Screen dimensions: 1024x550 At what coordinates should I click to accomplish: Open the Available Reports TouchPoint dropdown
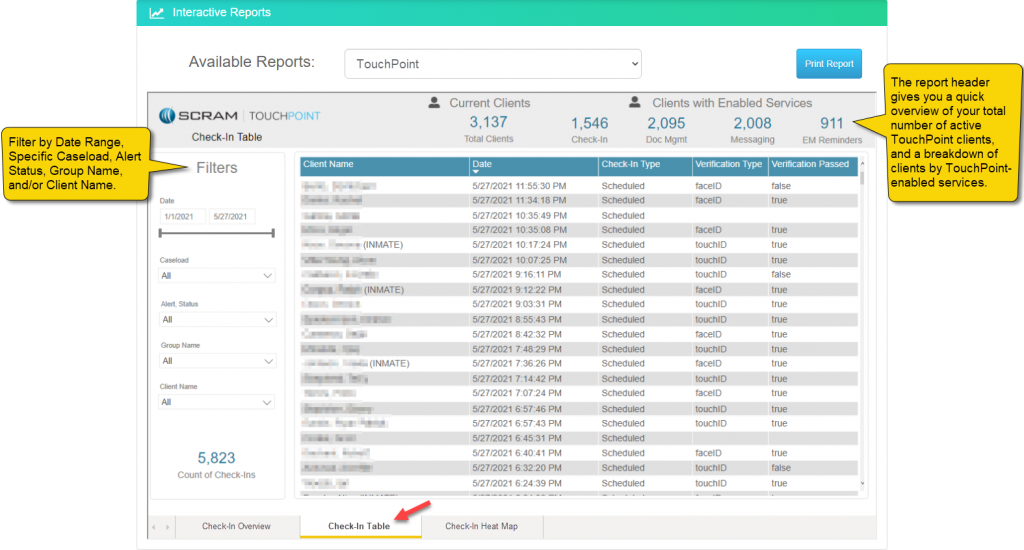pyautogui.click(x=492, y=64)
